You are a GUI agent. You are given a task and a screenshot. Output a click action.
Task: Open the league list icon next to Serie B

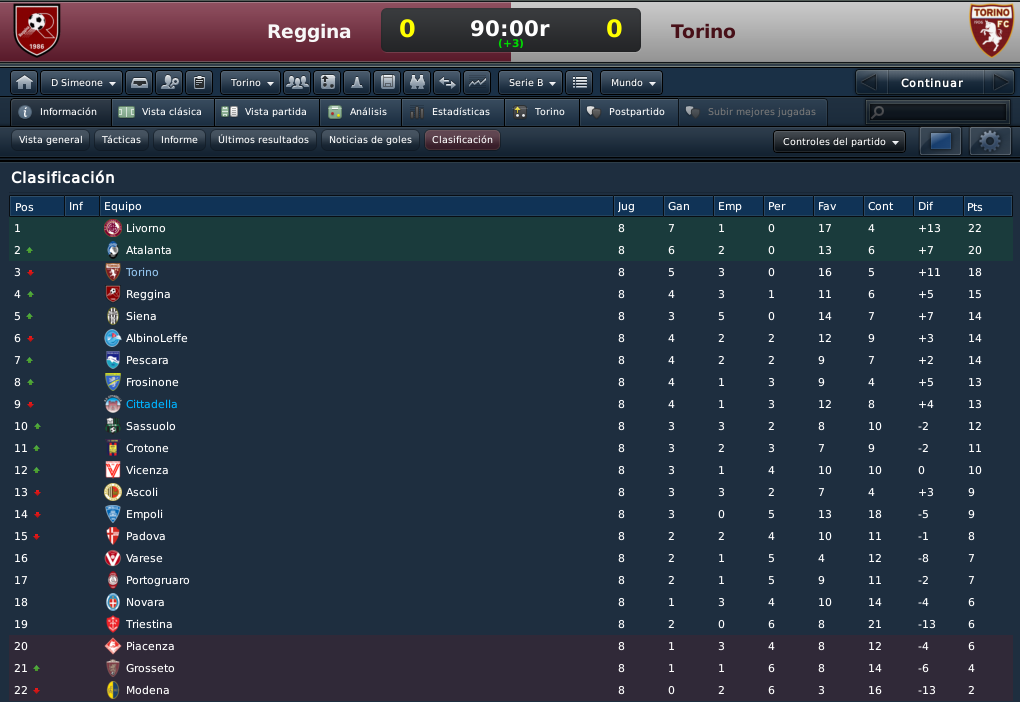pyautogui.click(x=580, y=83)
